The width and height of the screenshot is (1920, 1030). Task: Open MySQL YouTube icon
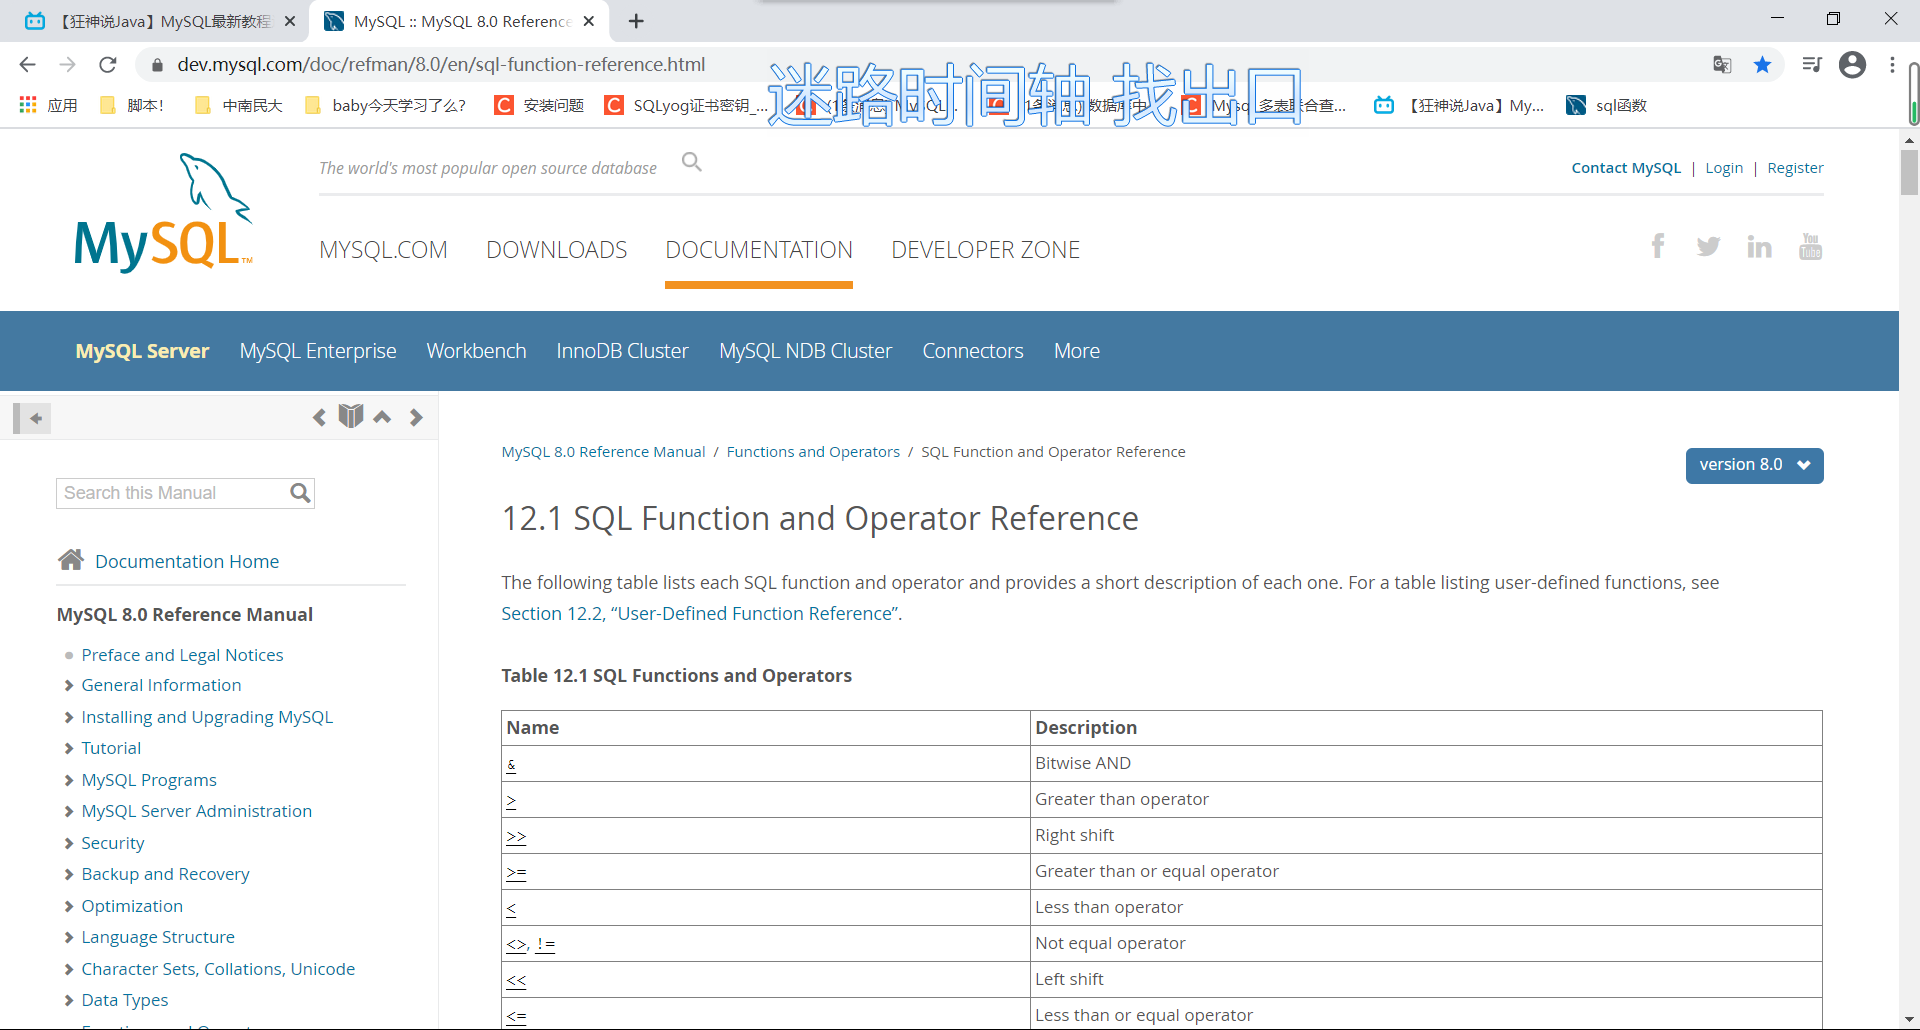1810,246
